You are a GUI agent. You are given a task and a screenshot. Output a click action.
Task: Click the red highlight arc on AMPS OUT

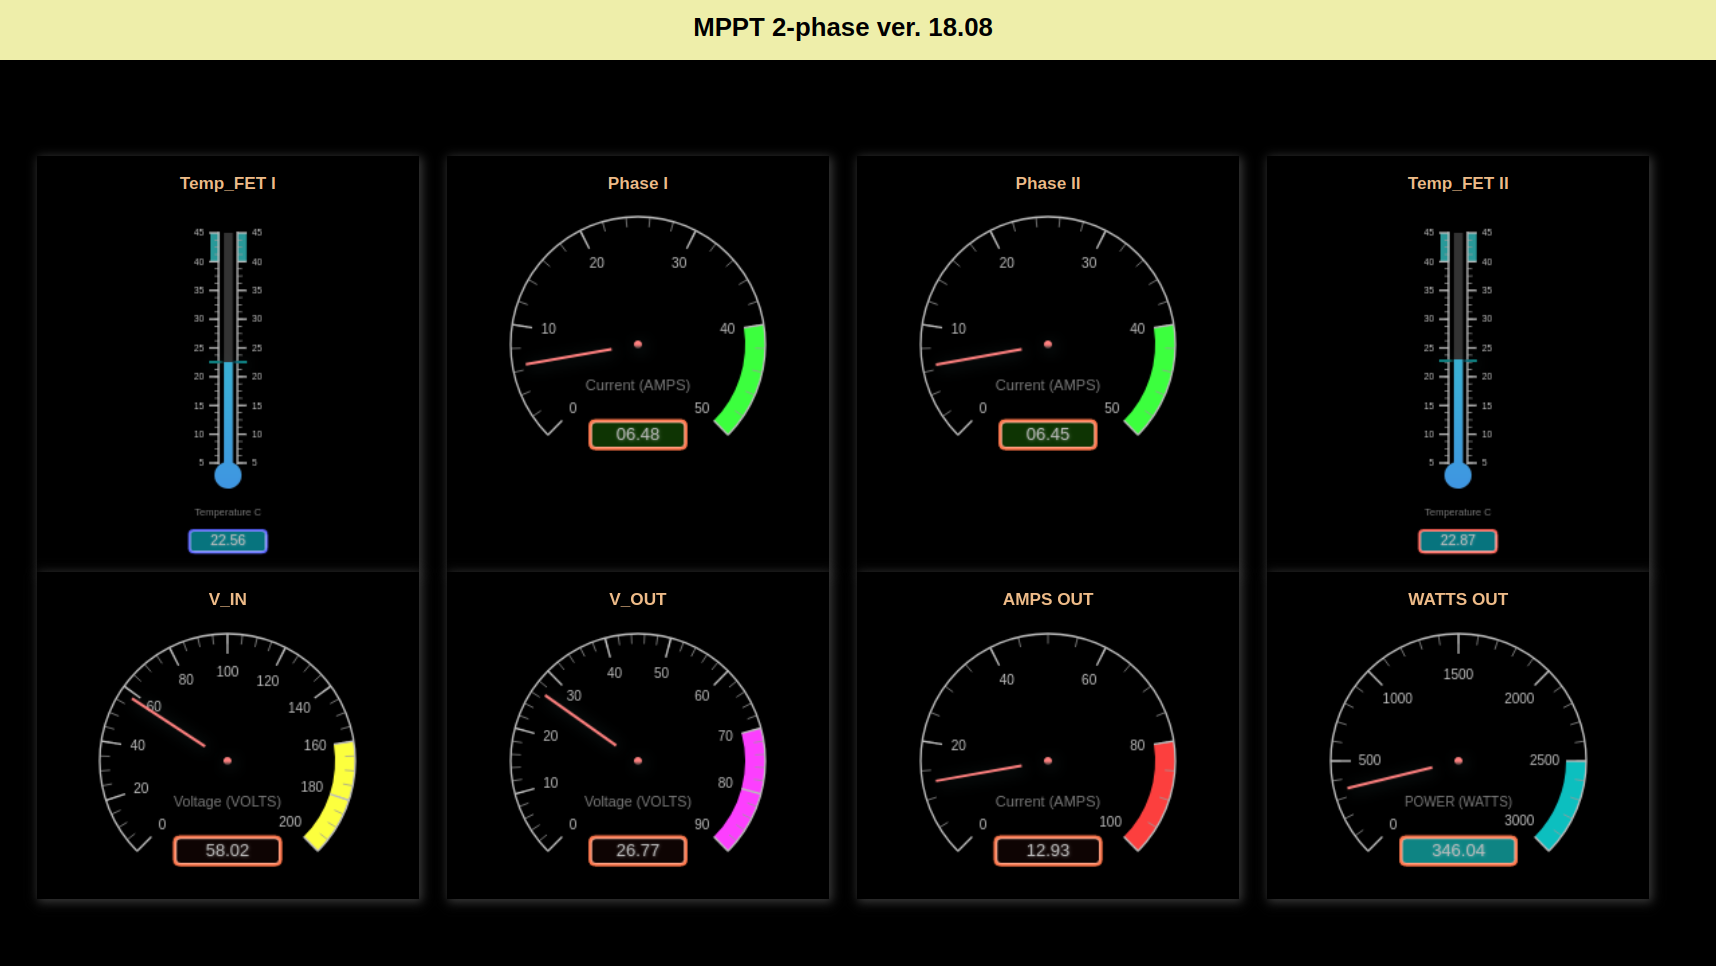1161,797
